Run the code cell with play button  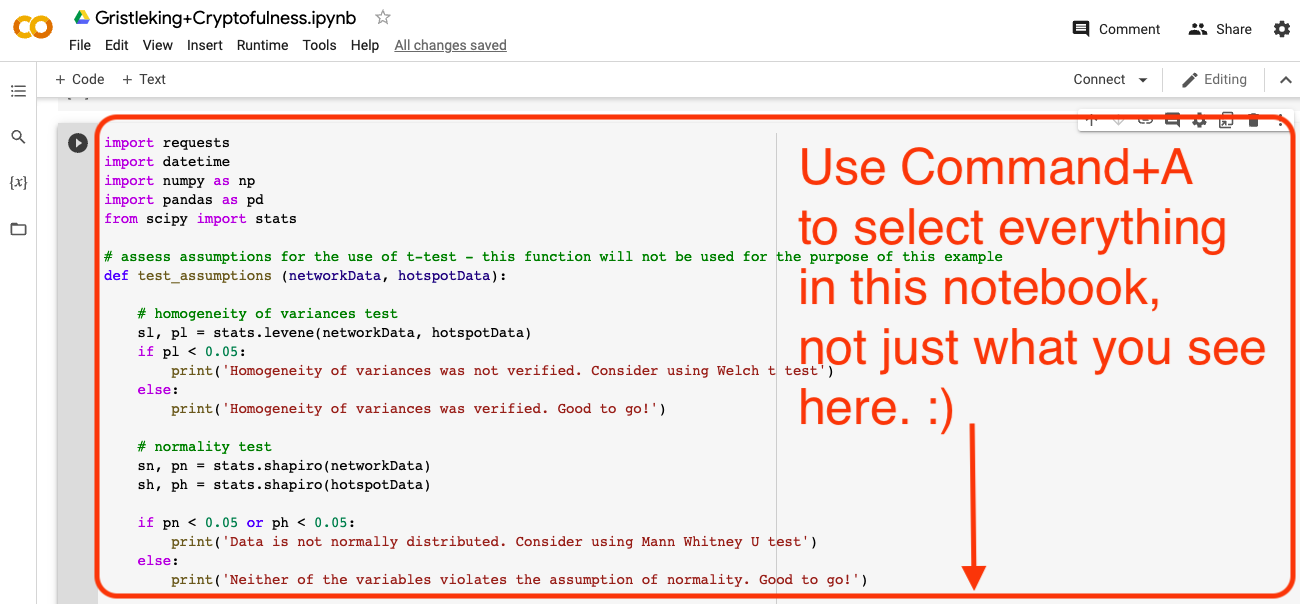pos(78,143)
